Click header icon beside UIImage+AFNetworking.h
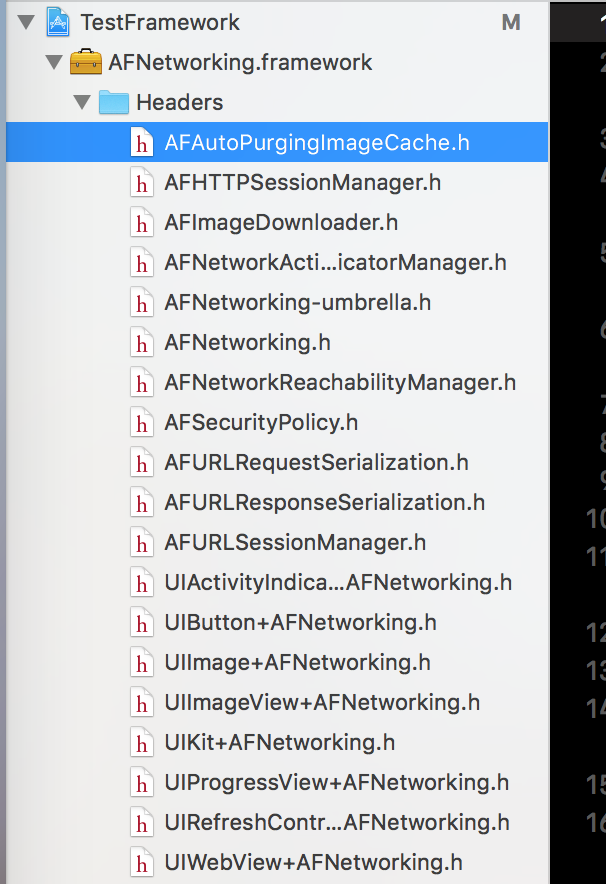The image size is (606, 884). 141,662
